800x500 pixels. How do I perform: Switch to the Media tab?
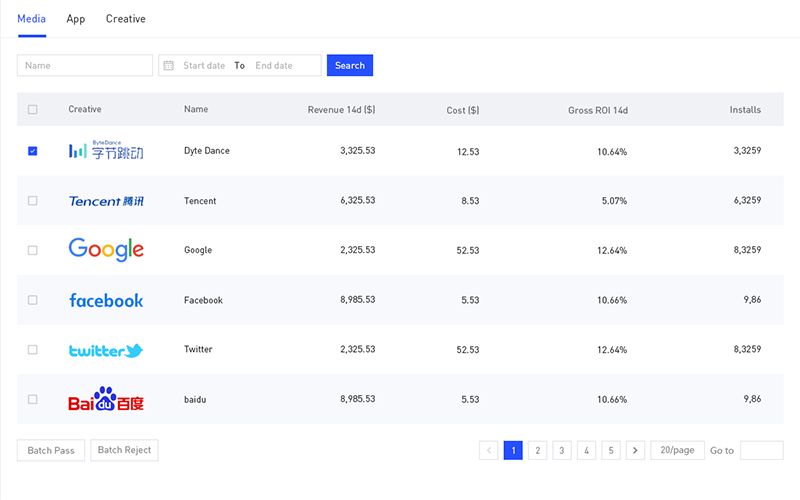[32, 19]
